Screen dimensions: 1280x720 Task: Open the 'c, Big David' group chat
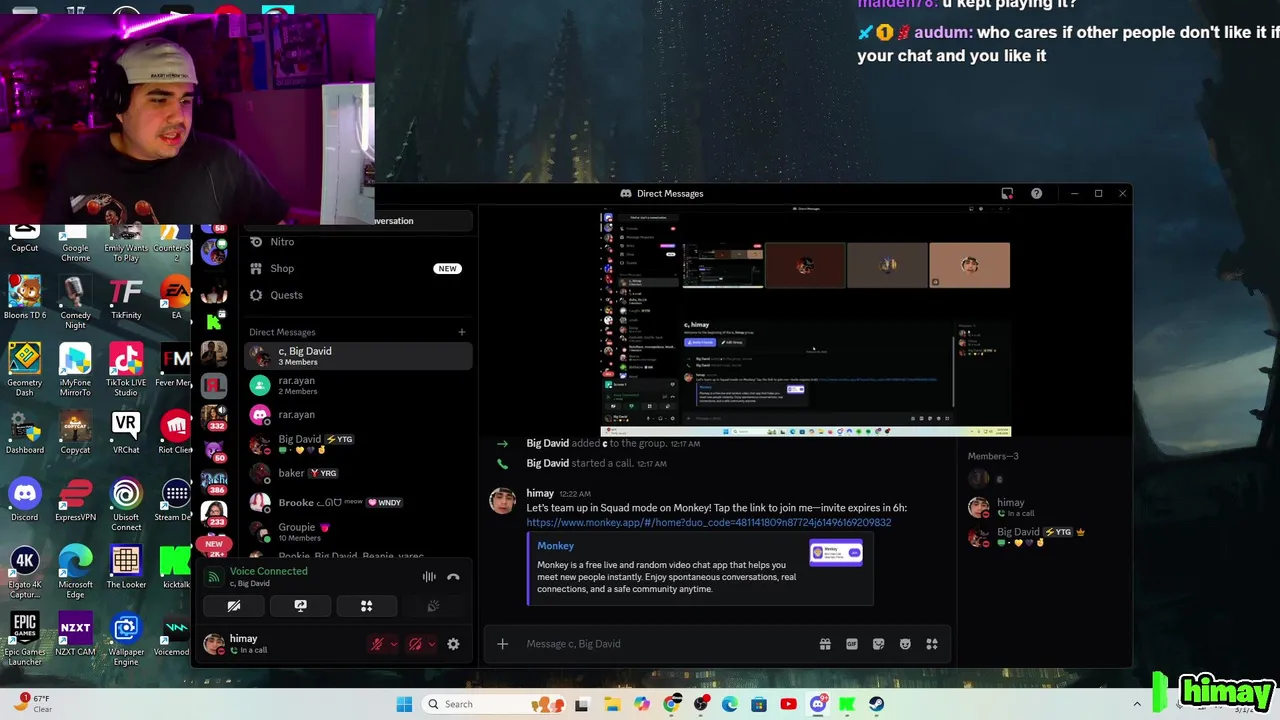(358, 356)
